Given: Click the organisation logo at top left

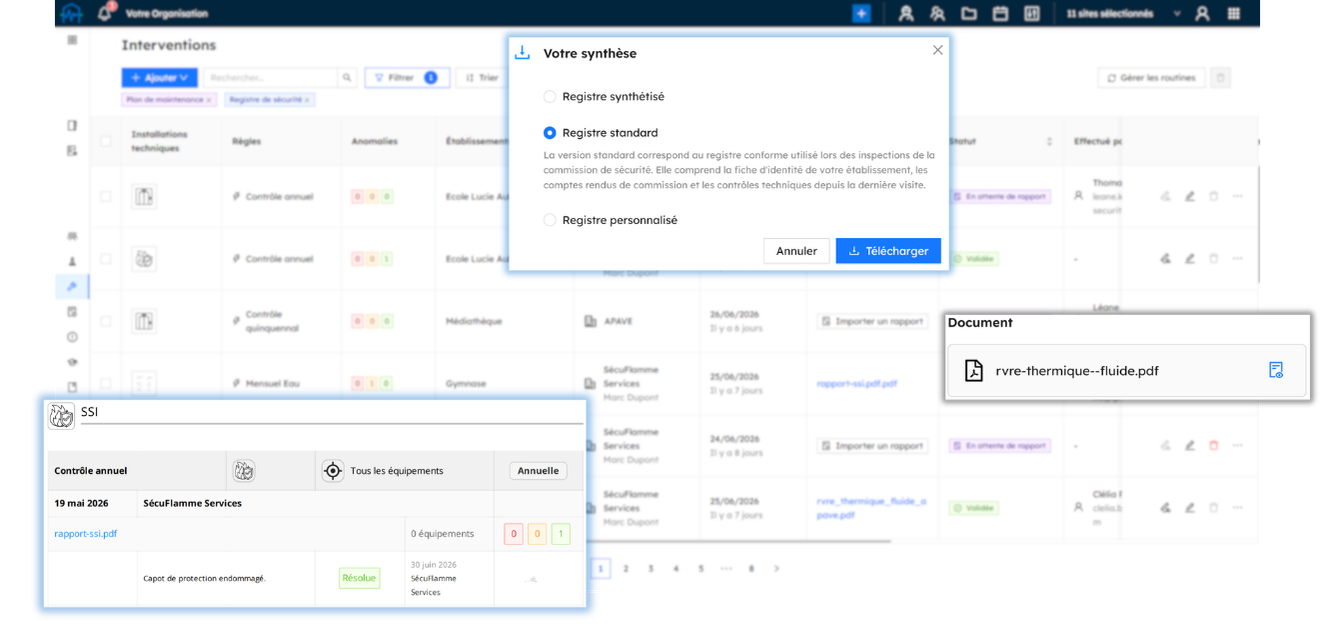Looking at the screenshot, I should click(71, 13).
